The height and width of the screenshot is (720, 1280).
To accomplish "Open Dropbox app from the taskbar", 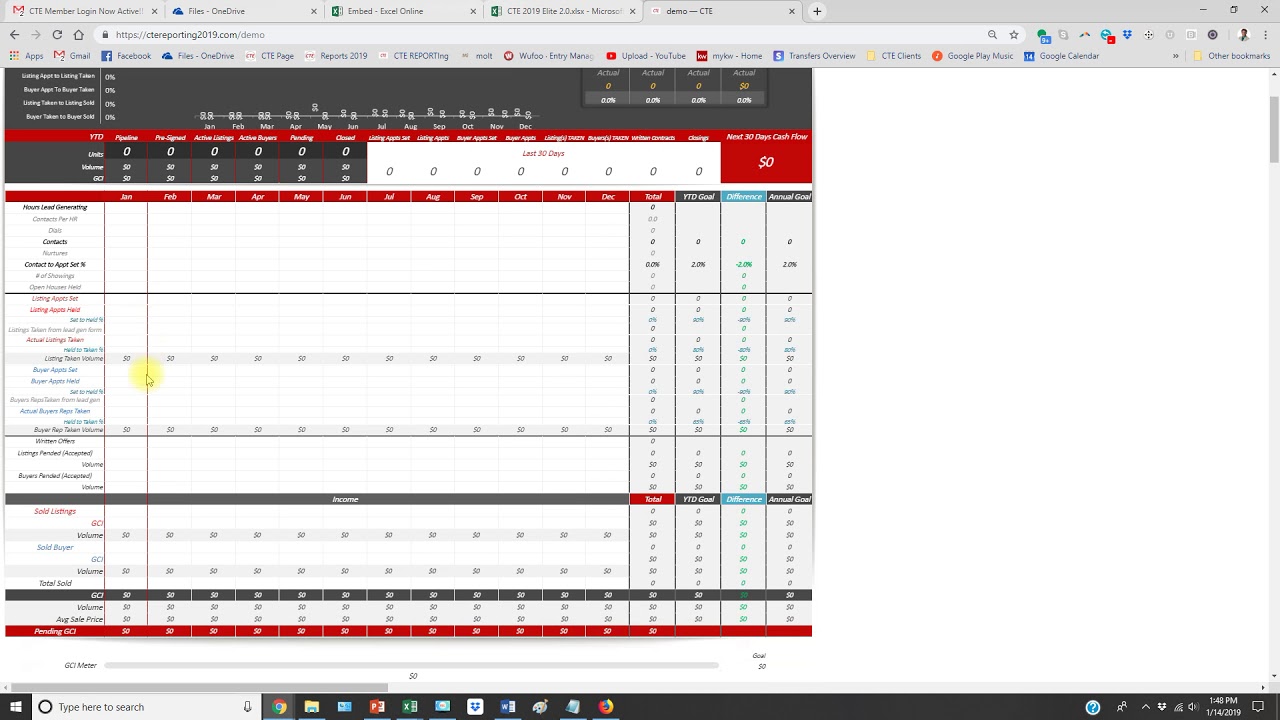I will pyautogui.click(x=475, y=707).
